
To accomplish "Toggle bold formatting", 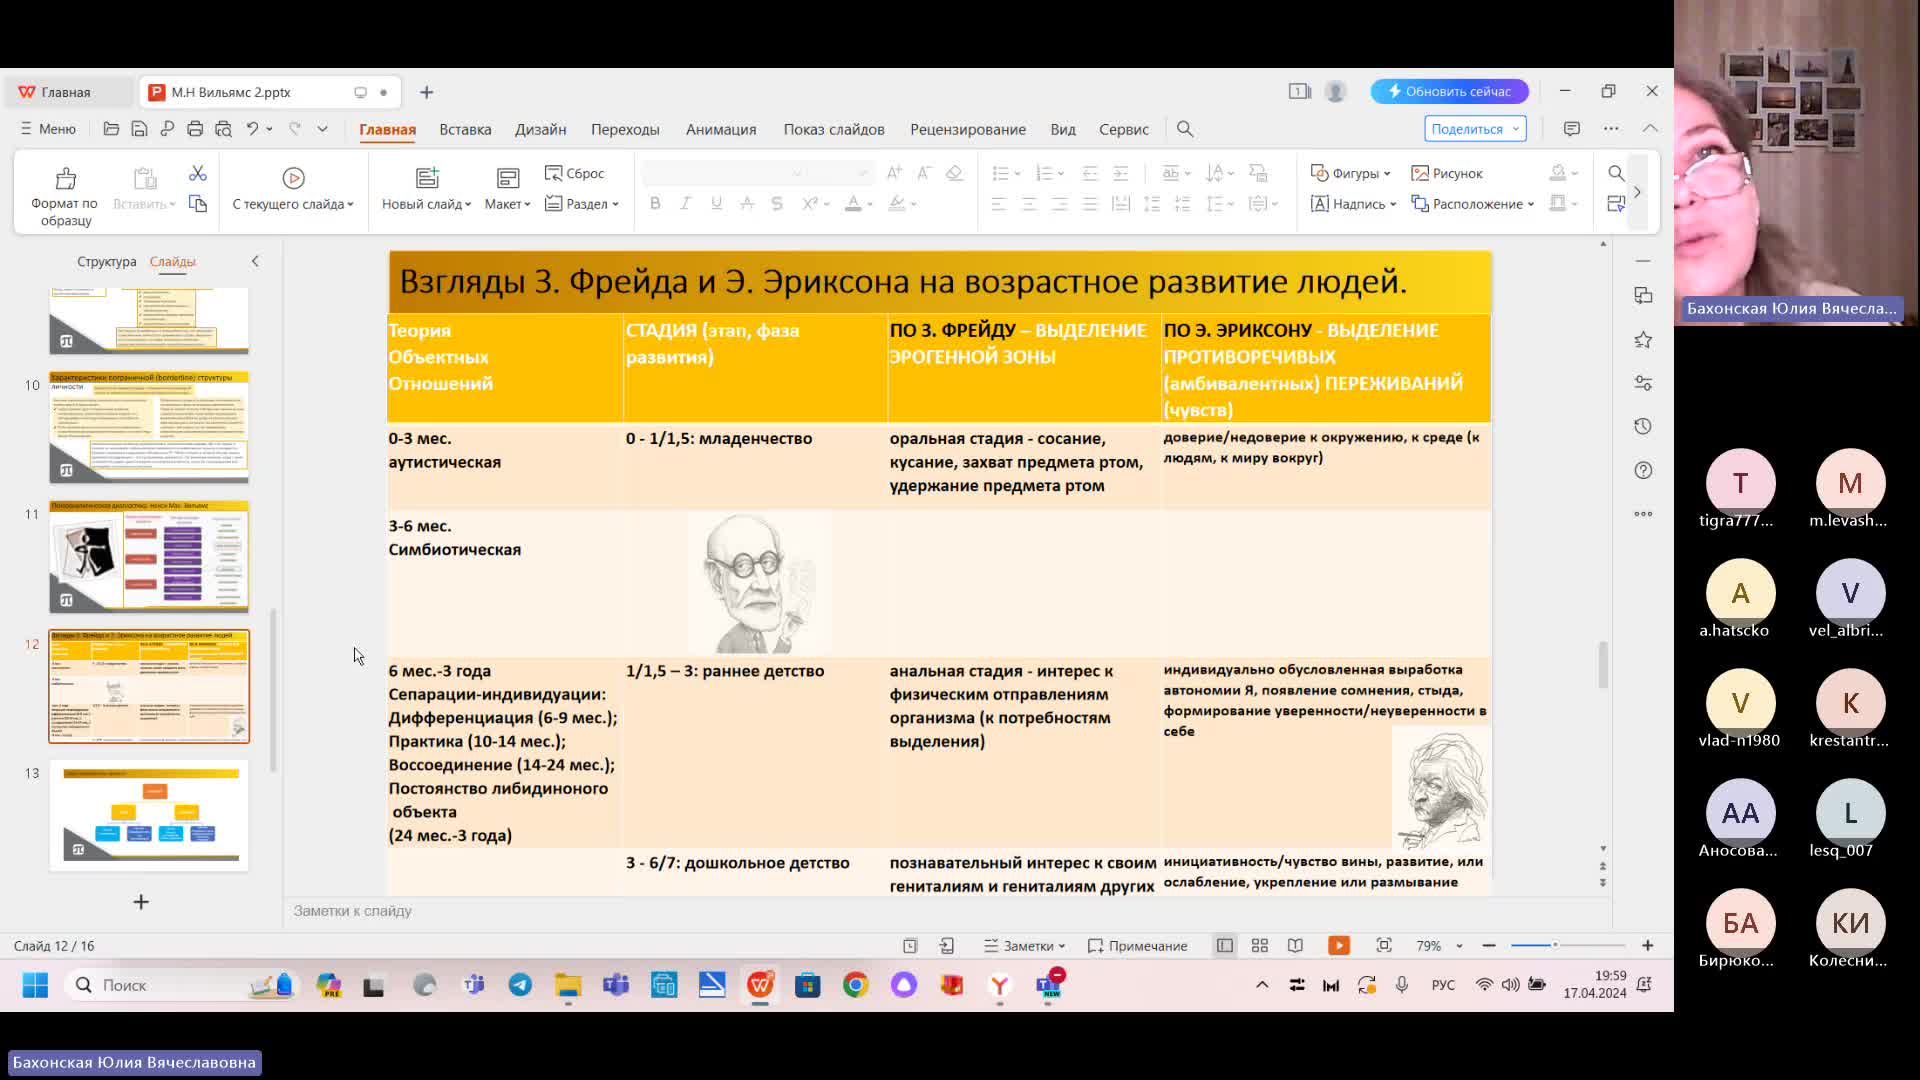I will (655, 203).
